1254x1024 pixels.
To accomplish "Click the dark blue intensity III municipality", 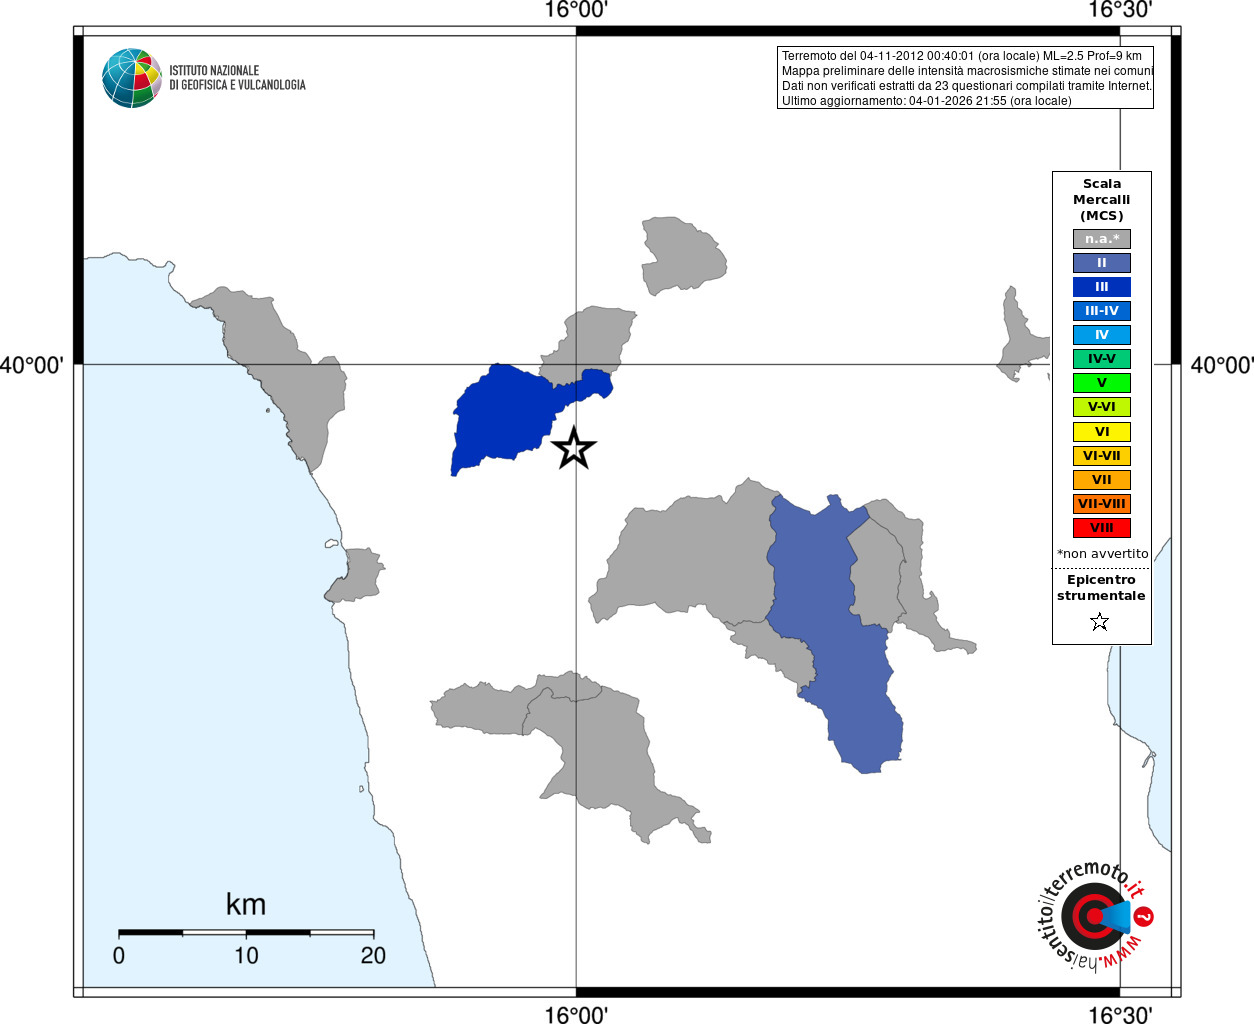I will coord(505,420).
